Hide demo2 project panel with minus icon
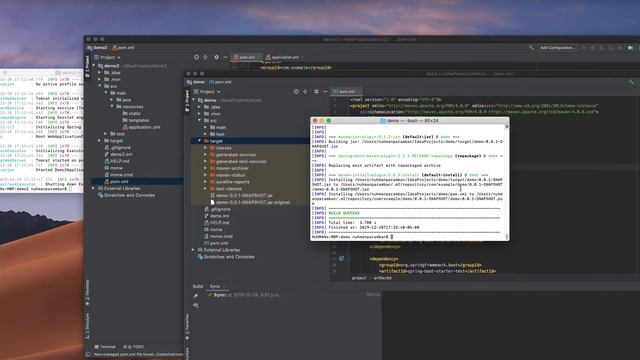 tap(225, 58)
